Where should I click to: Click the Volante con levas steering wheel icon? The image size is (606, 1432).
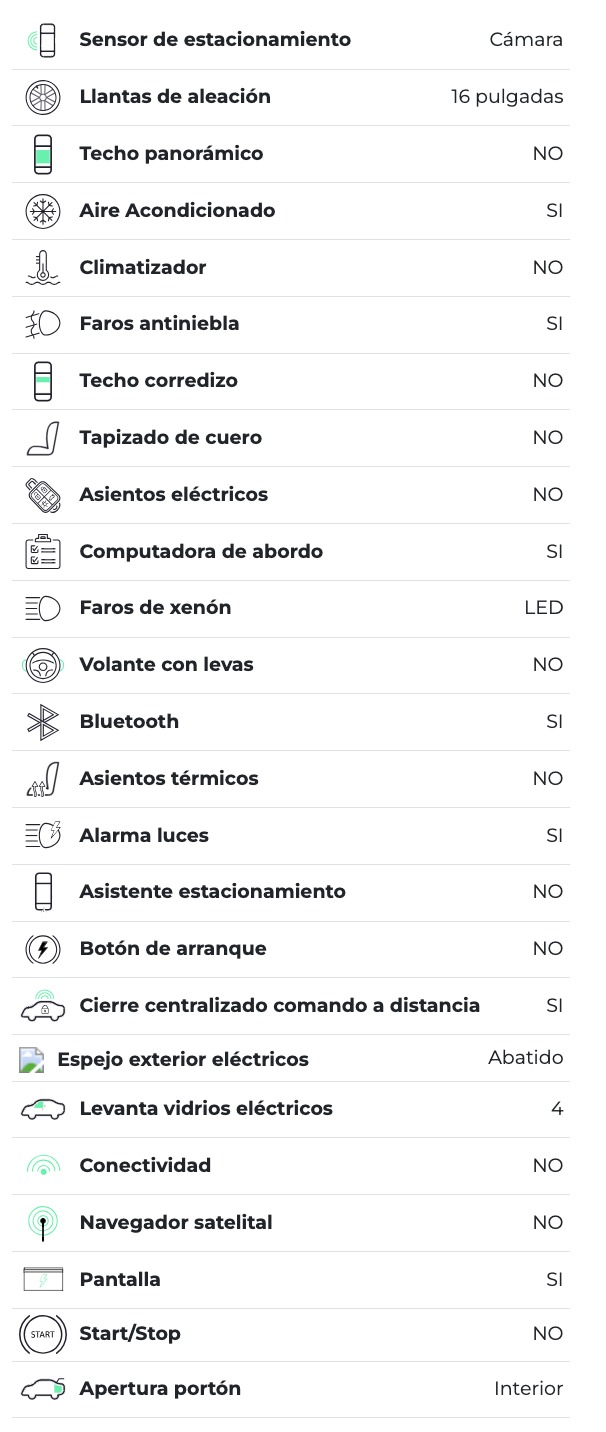[42, 665]
